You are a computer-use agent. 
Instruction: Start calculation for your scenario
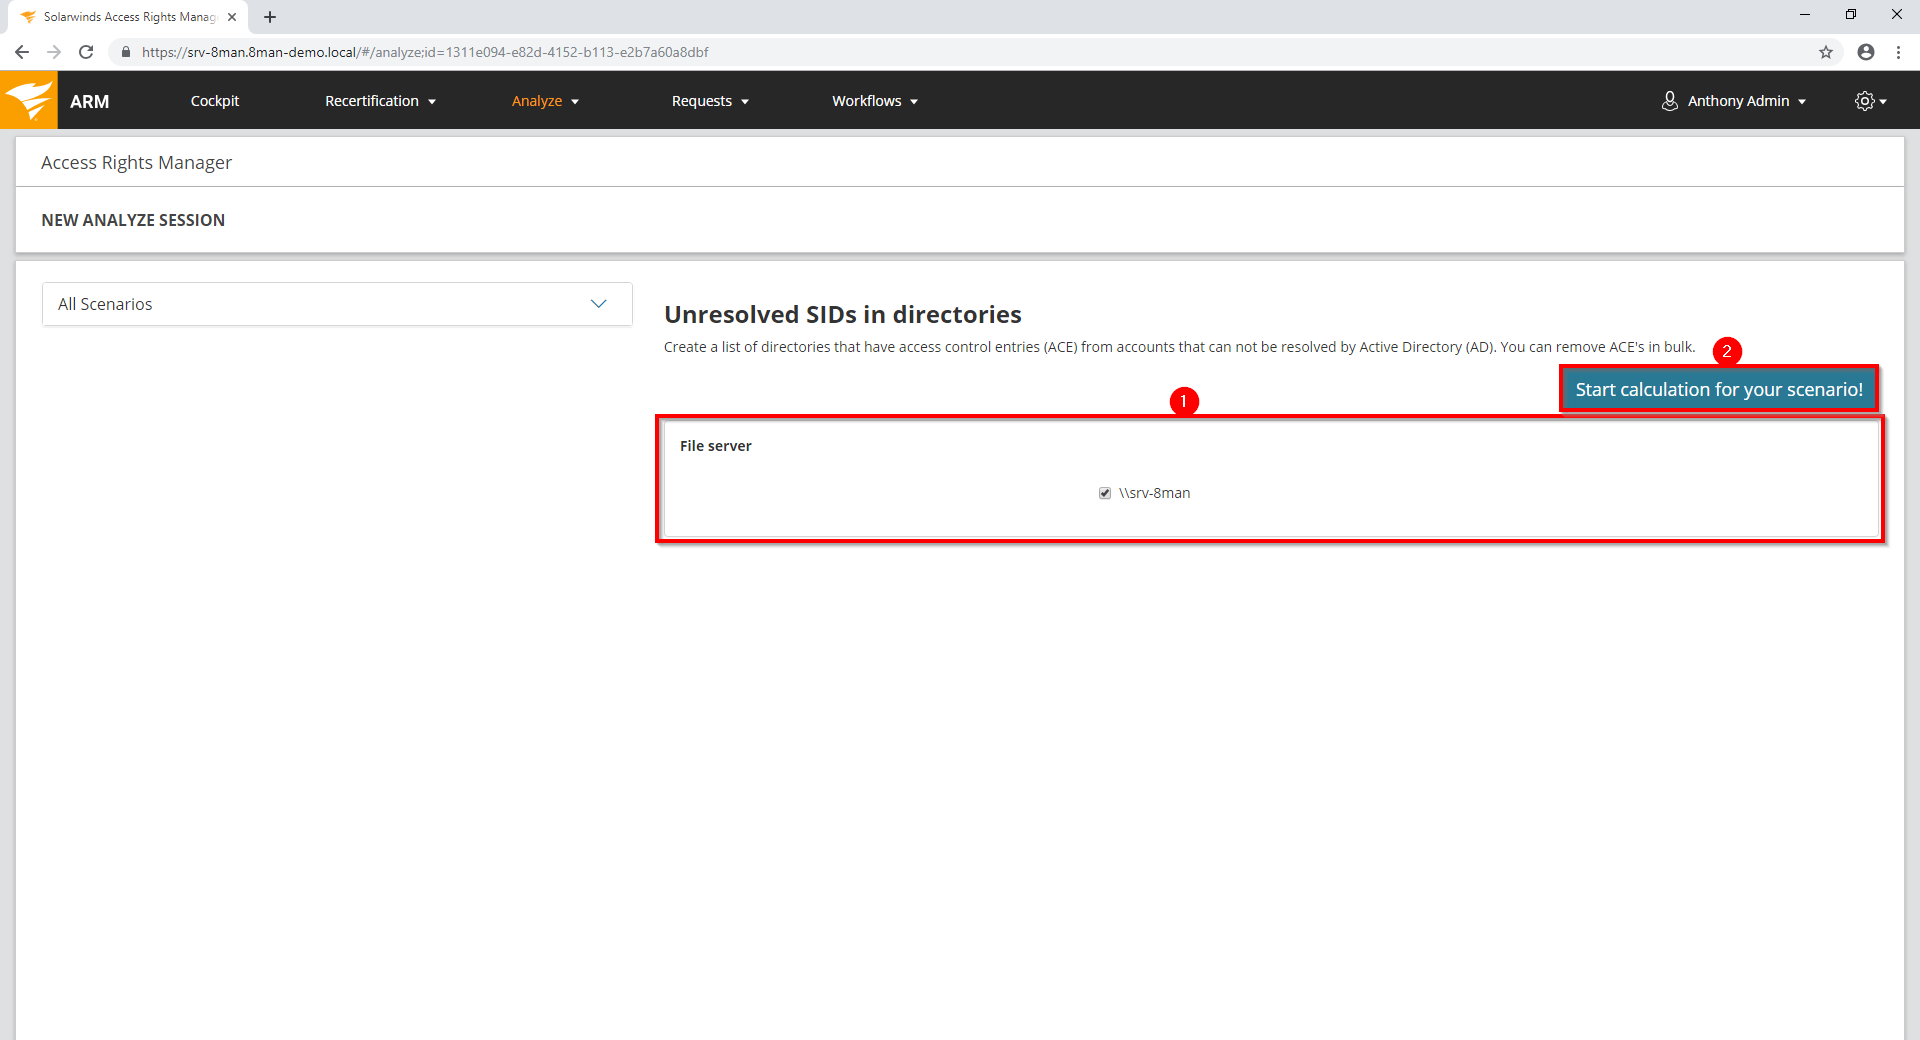(x=1718, y=389)
